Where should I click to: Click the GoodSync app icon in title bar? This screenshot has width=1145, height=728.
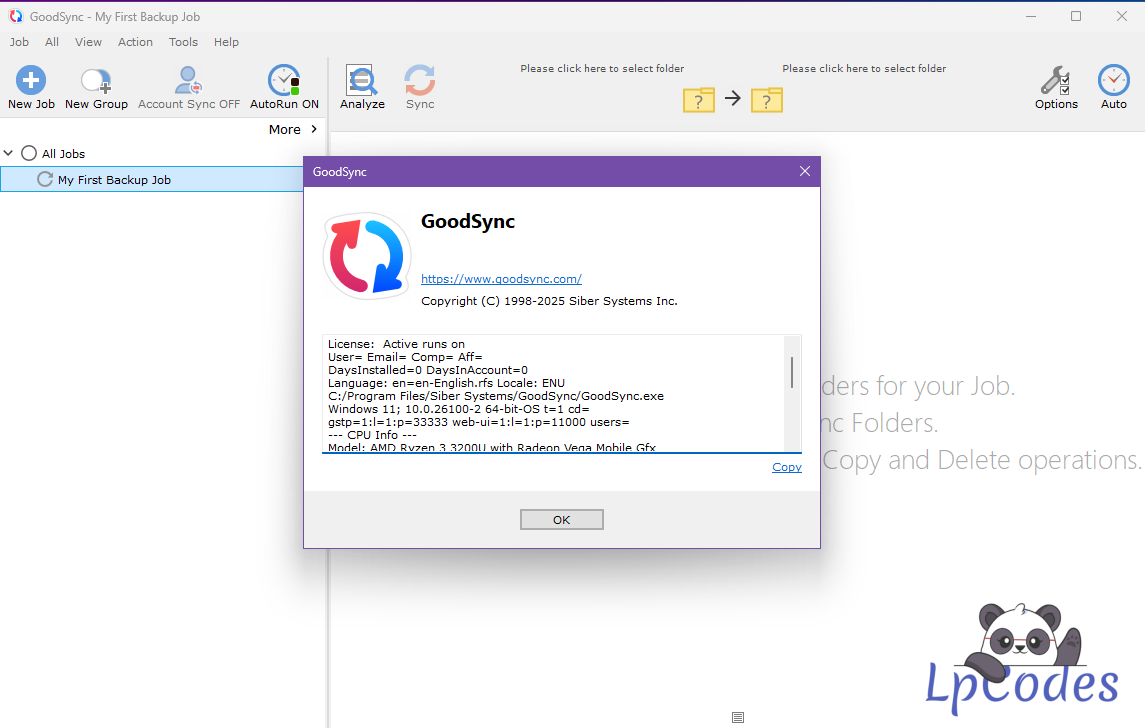tap(16, 16)
